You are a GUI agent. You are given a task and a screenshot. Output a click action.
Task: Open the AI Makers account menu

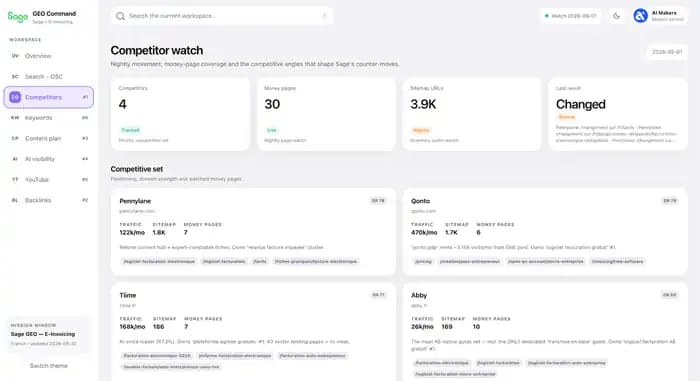click(659, 16)
